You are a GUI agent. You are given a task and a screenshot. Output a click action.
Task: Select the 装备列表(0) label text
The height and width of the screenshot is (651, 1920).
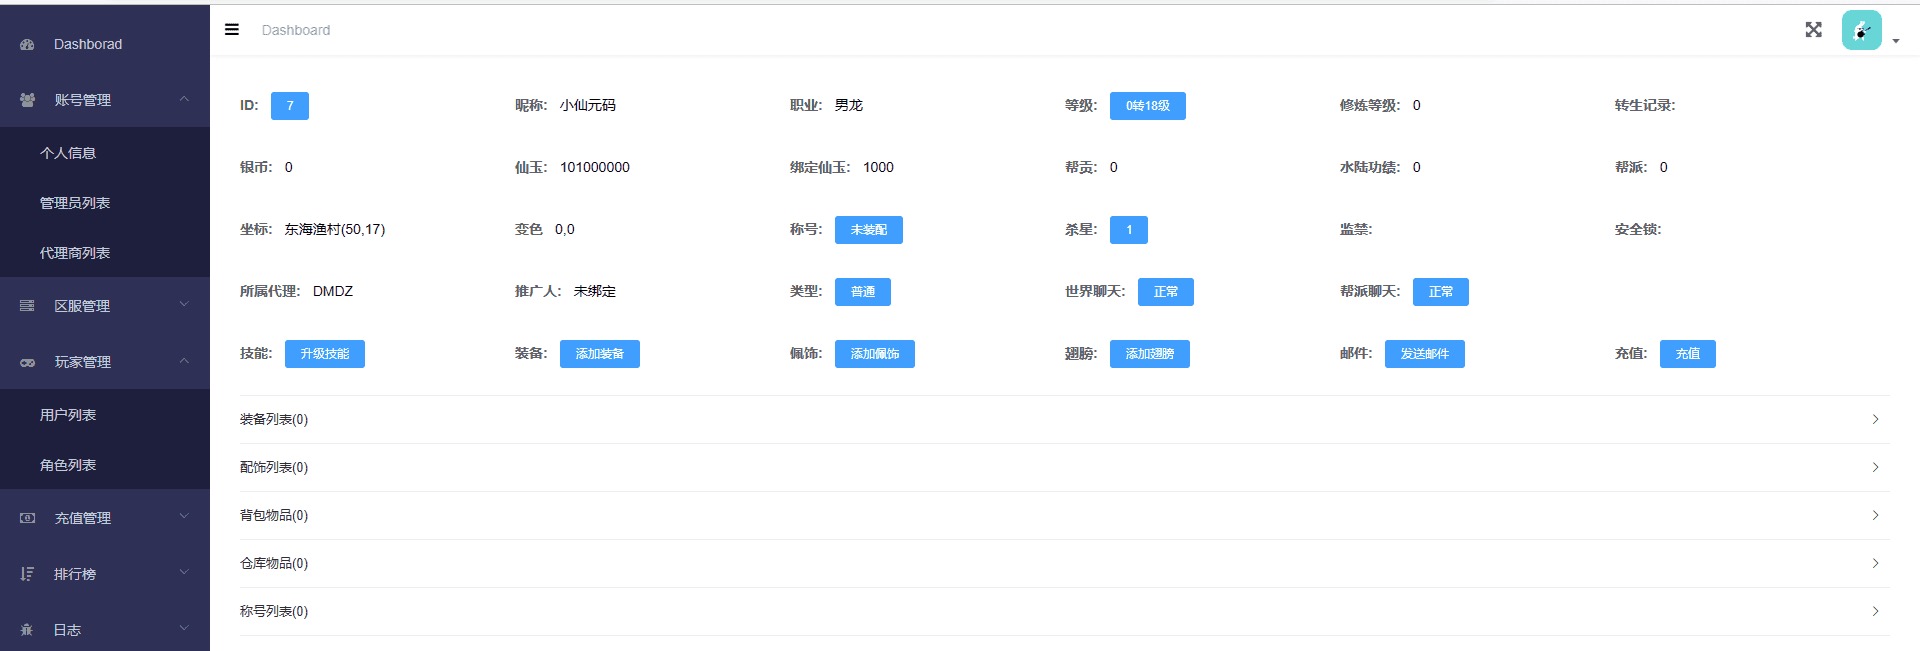(274, 419)
